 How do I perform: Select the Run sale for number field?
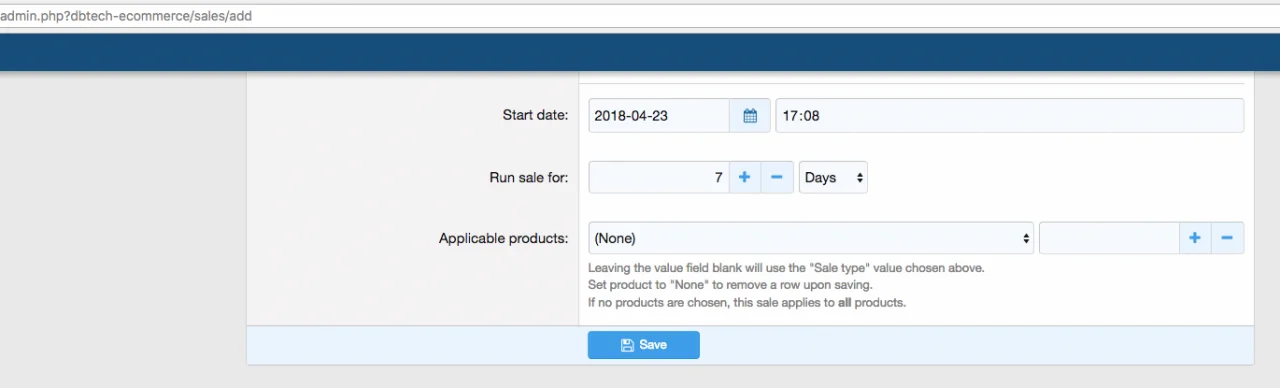[659, 177]
